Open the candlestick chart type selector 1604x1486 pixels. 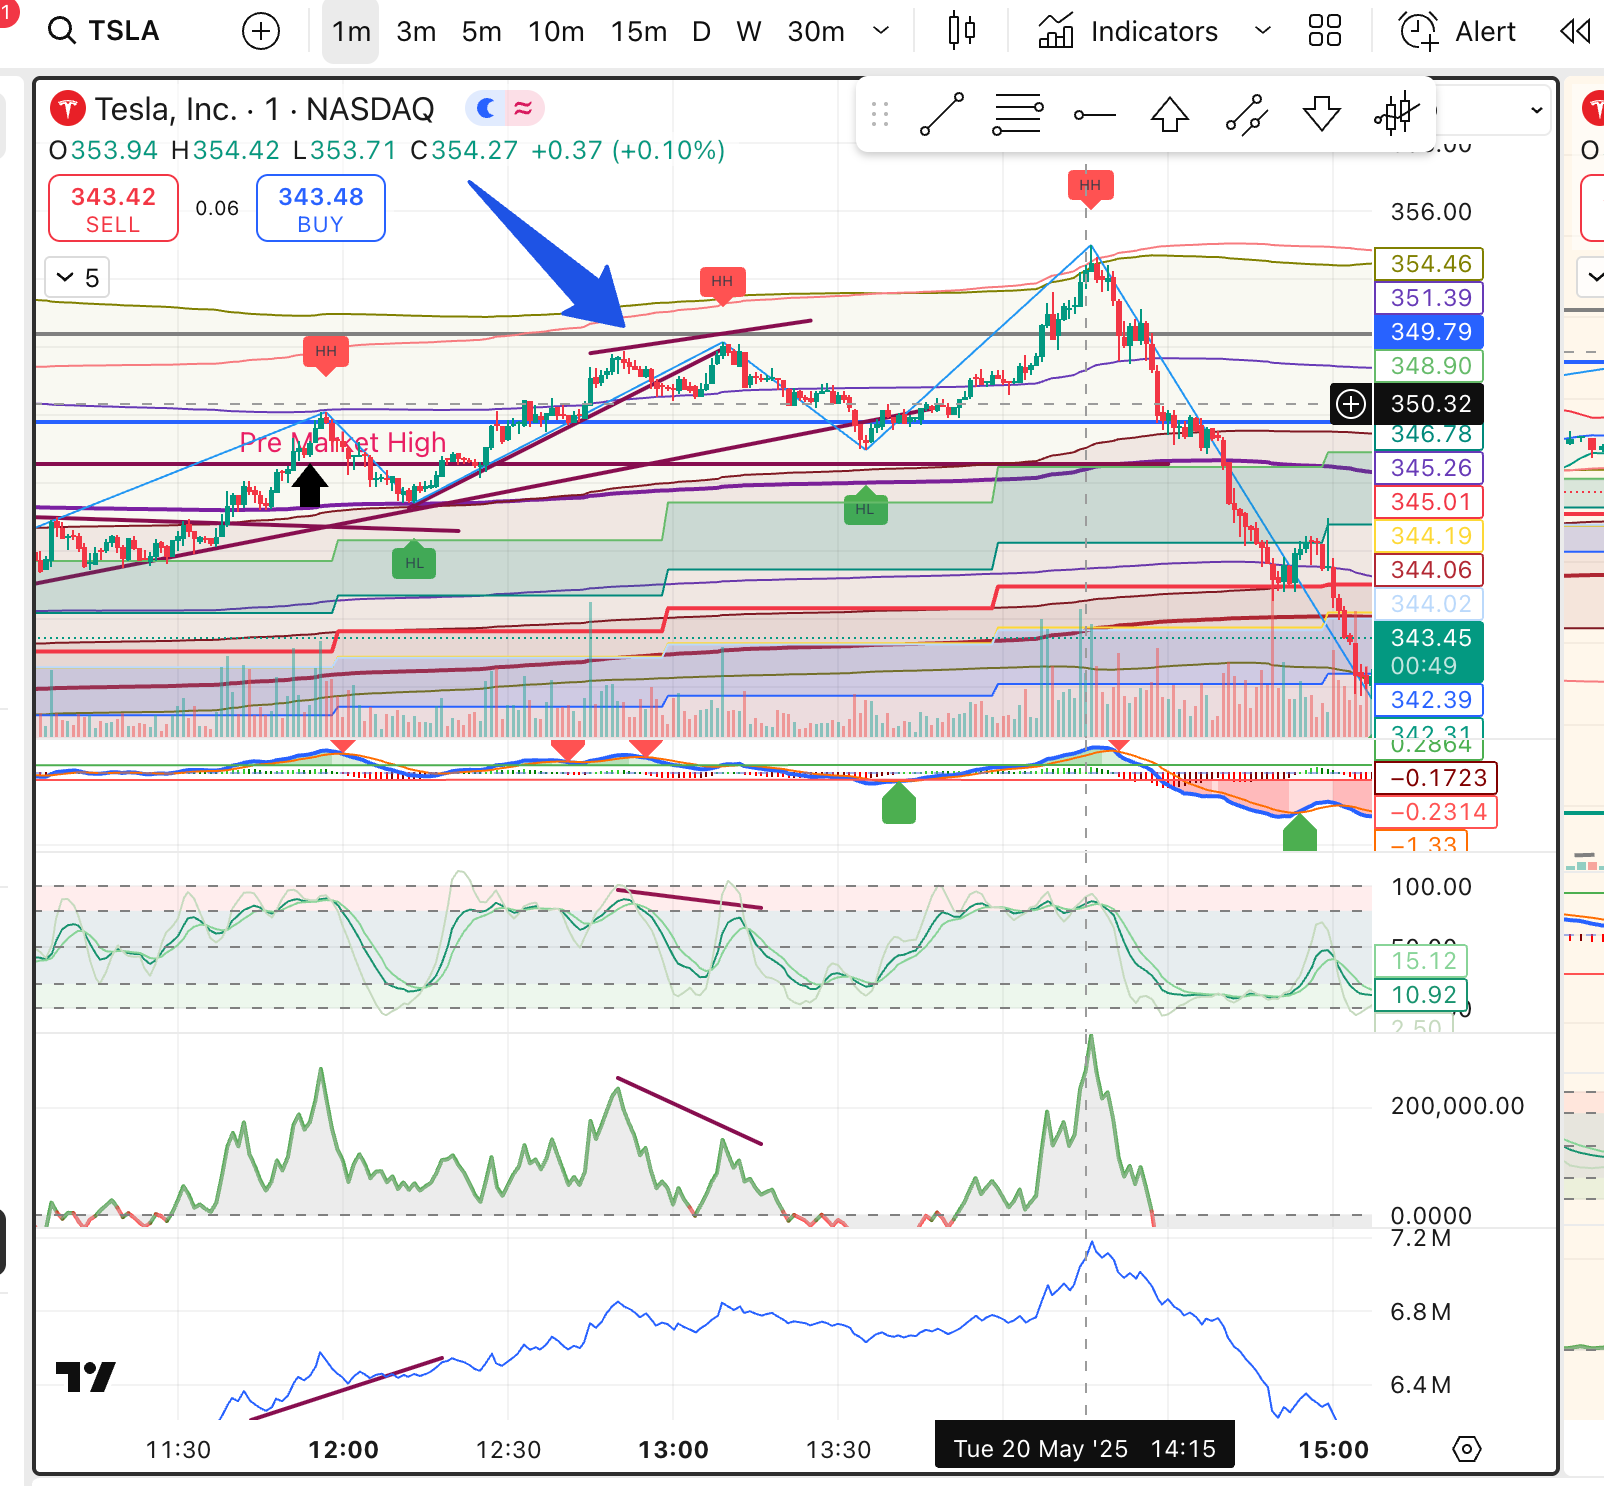click(x=961, y=32)
